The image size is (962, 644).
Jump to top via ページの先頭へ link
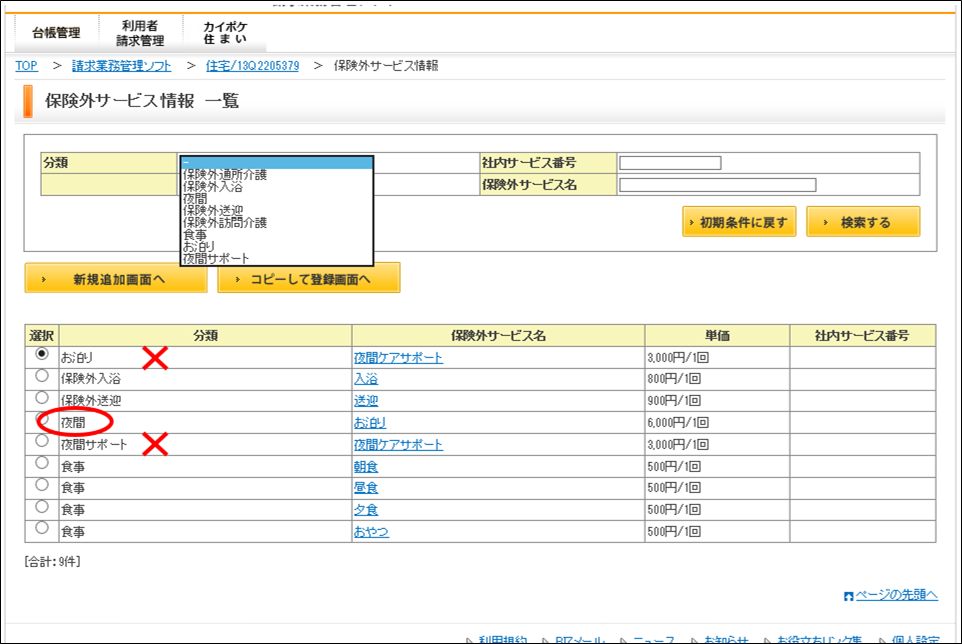[896, 595]
